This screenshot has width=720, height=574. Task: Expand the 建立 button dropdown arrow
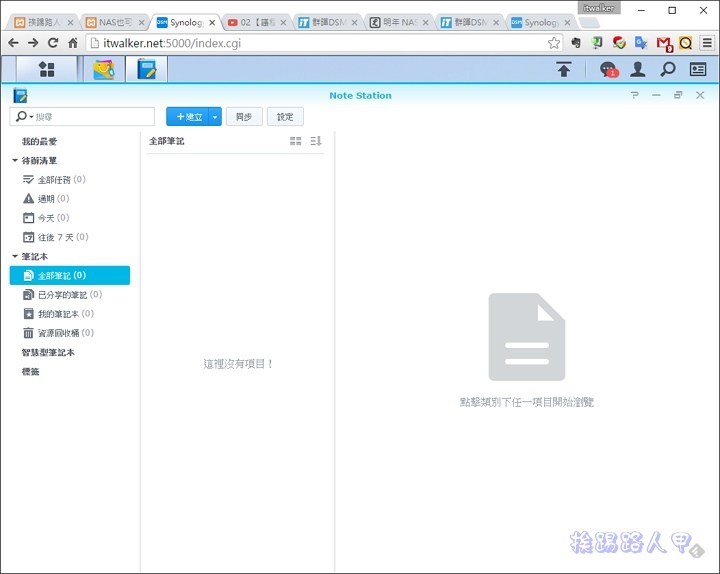tap(215, 117)
